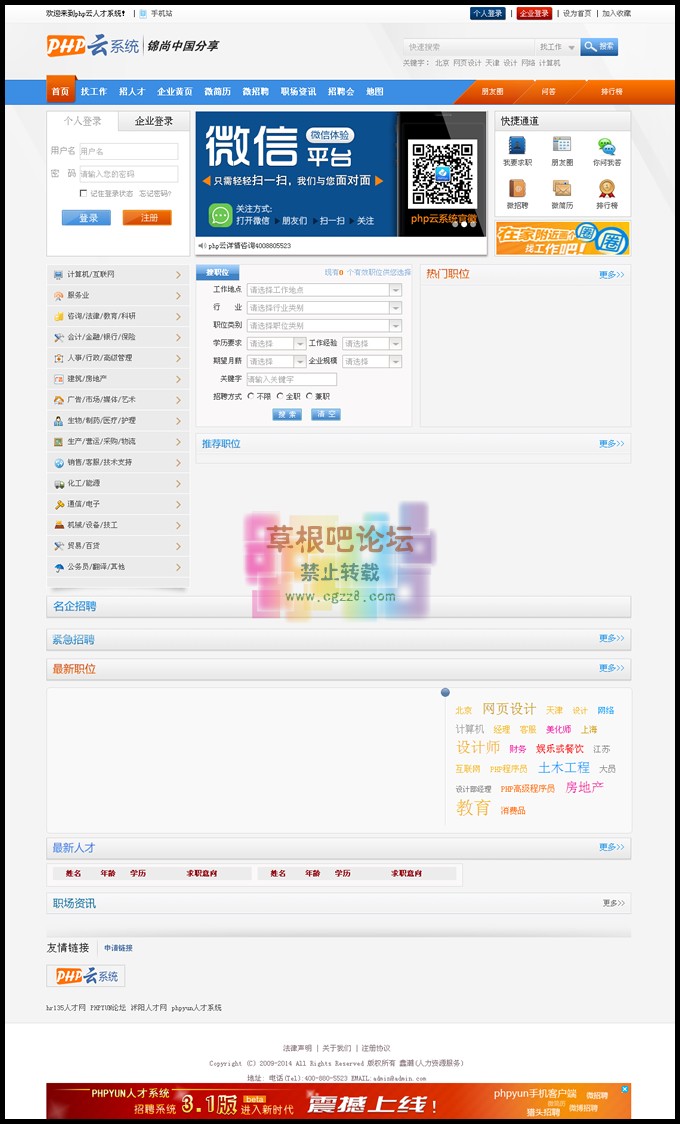Switch to the 企业登录 login tab

[x=154, y=121]
